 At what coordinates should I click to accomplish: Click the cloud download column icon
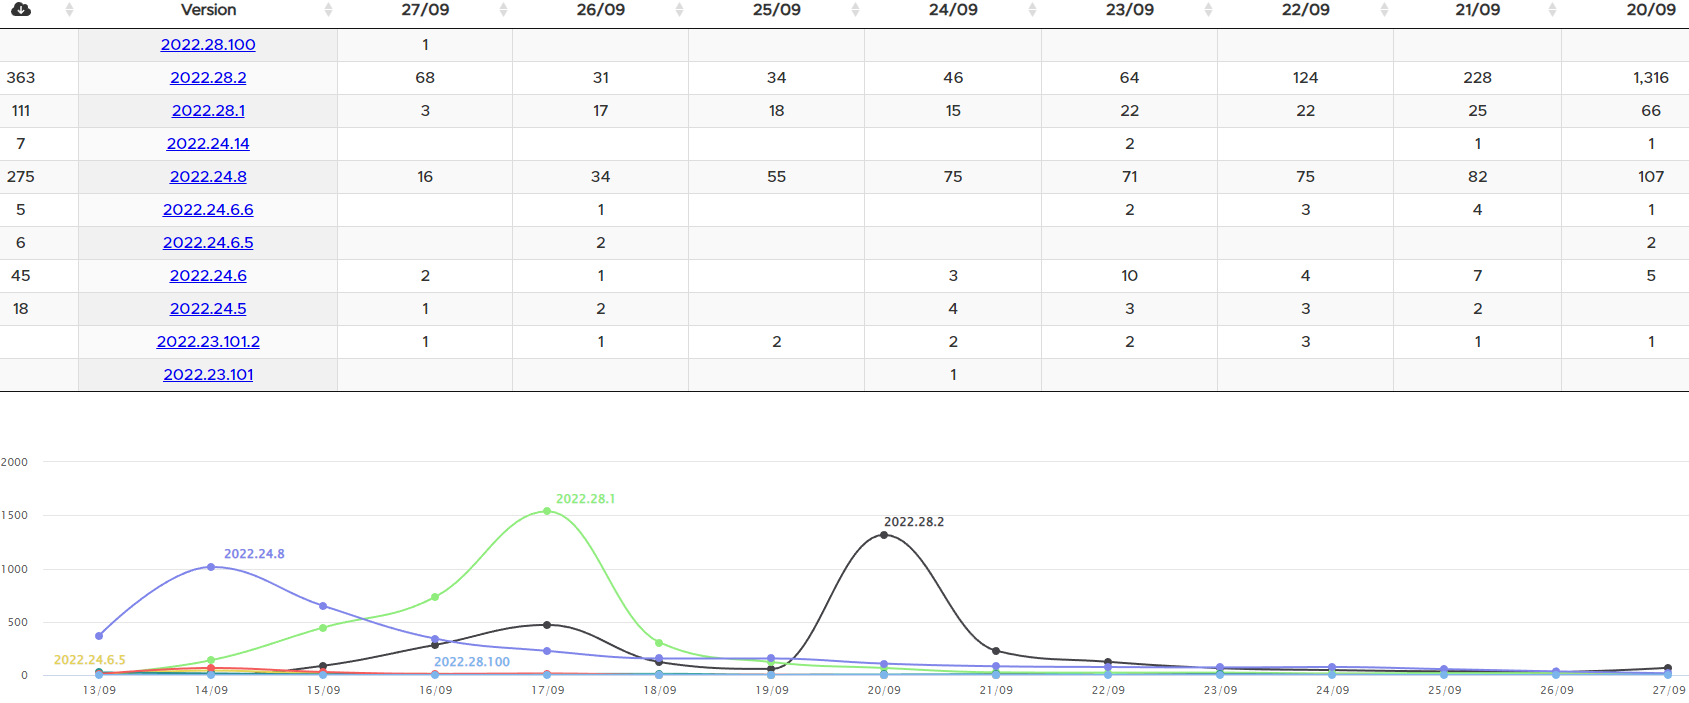pyautogui.click(x=20, y=10)
